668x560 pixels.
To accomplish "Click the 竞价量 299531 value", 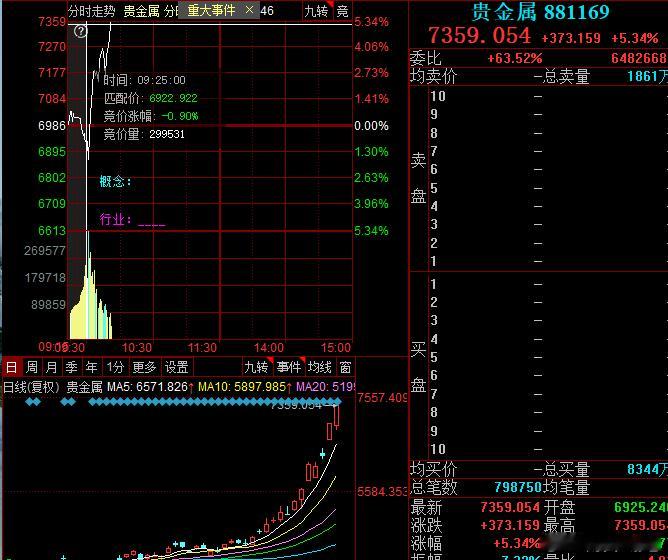I will coord(167,134).
